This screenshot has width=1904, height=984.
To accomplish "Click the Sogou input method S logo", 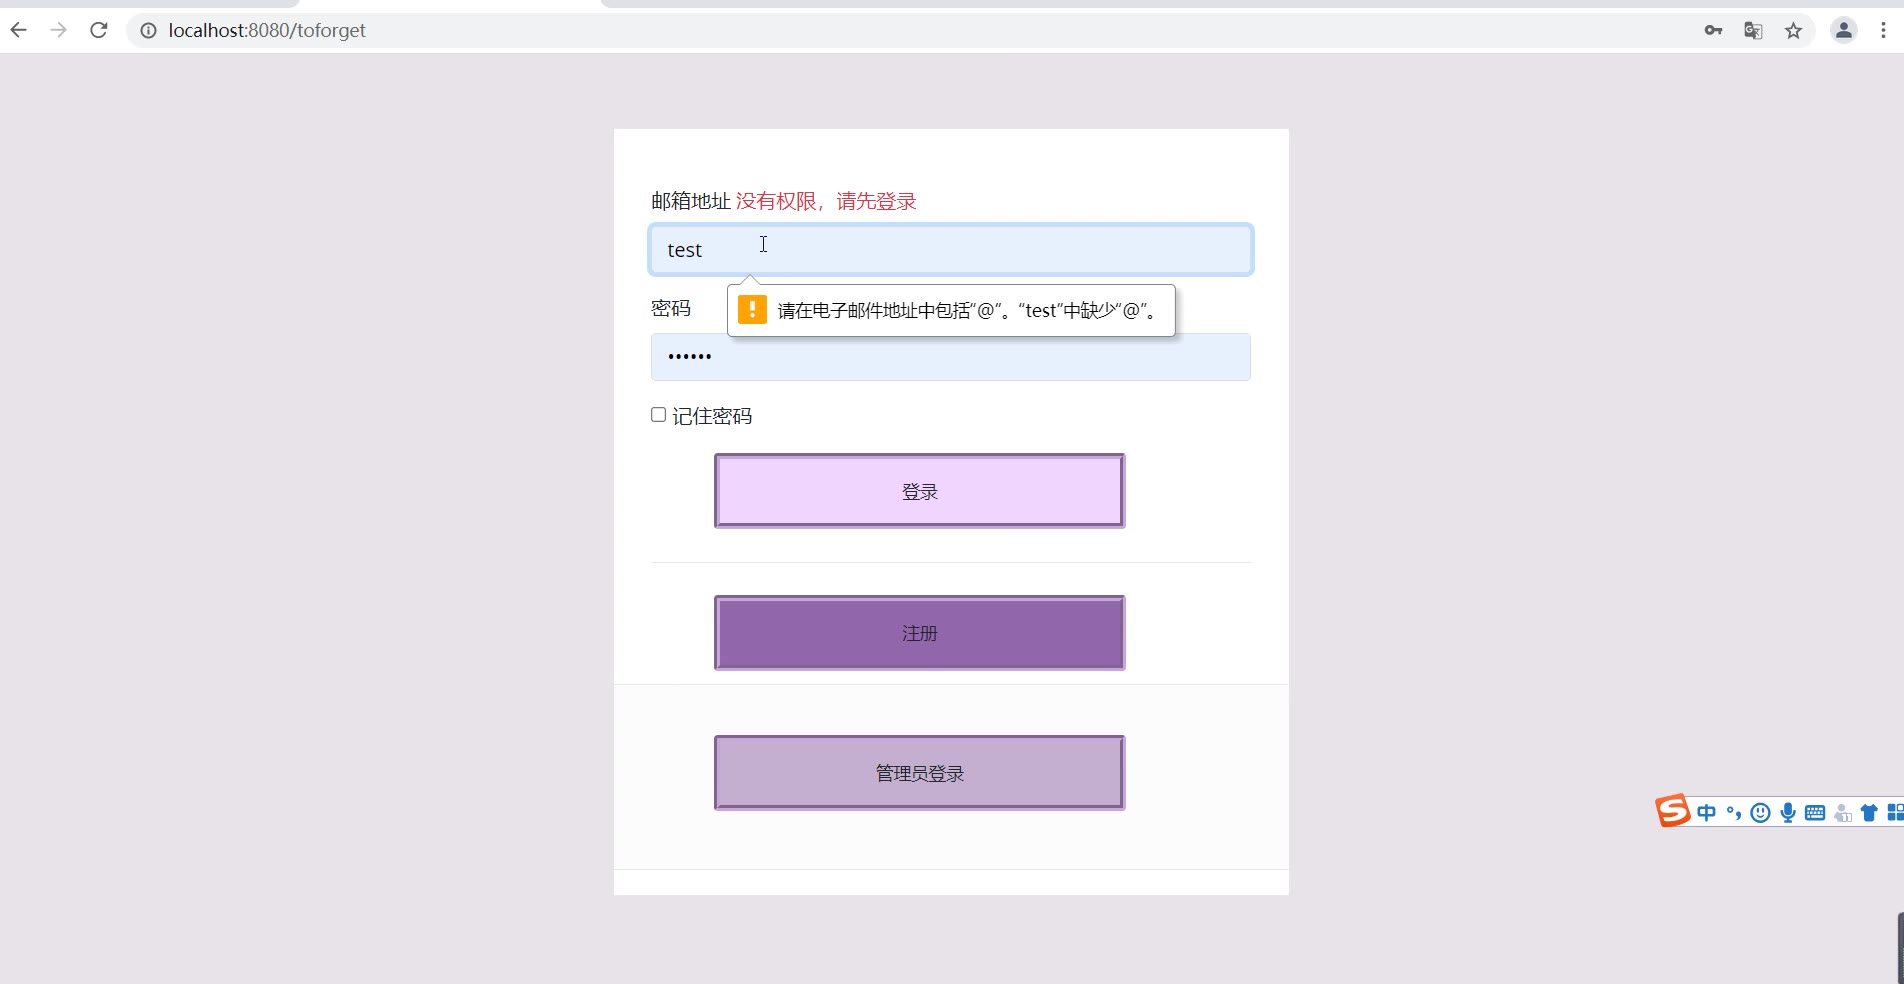I will (x=1672, y=810).
